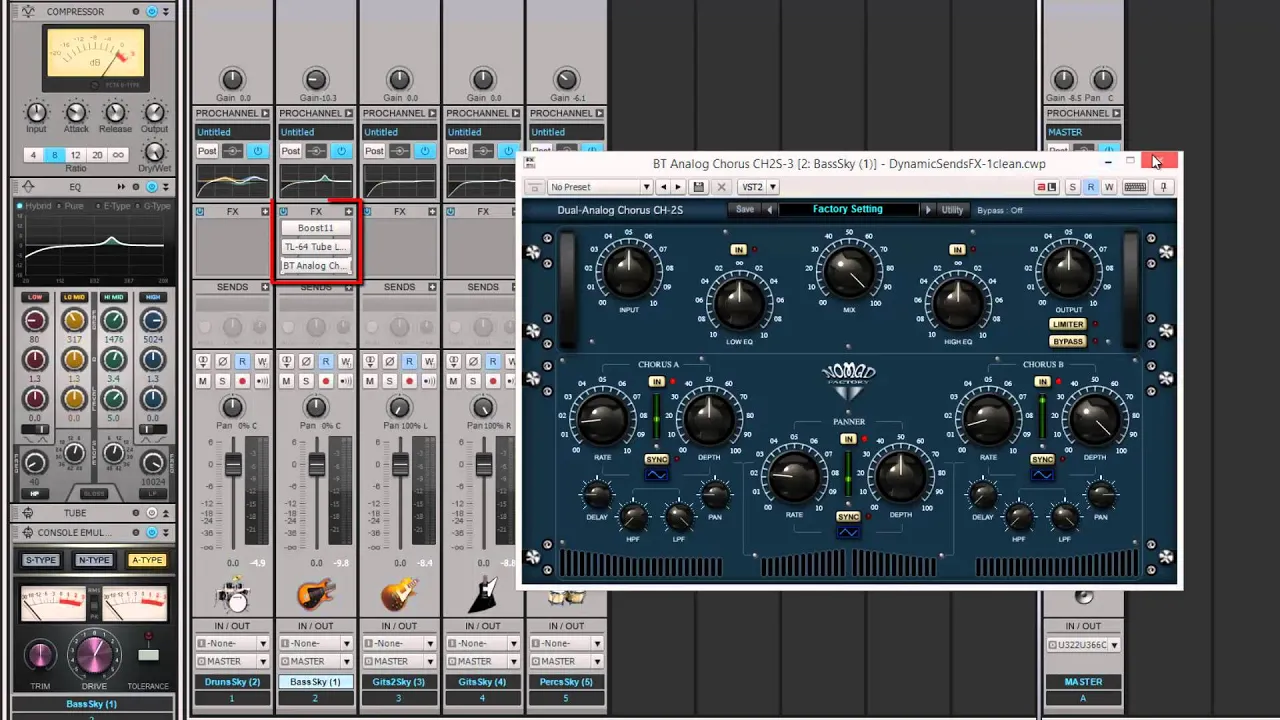Toggle plugin automation write W button

click(x=1109, y=187)
